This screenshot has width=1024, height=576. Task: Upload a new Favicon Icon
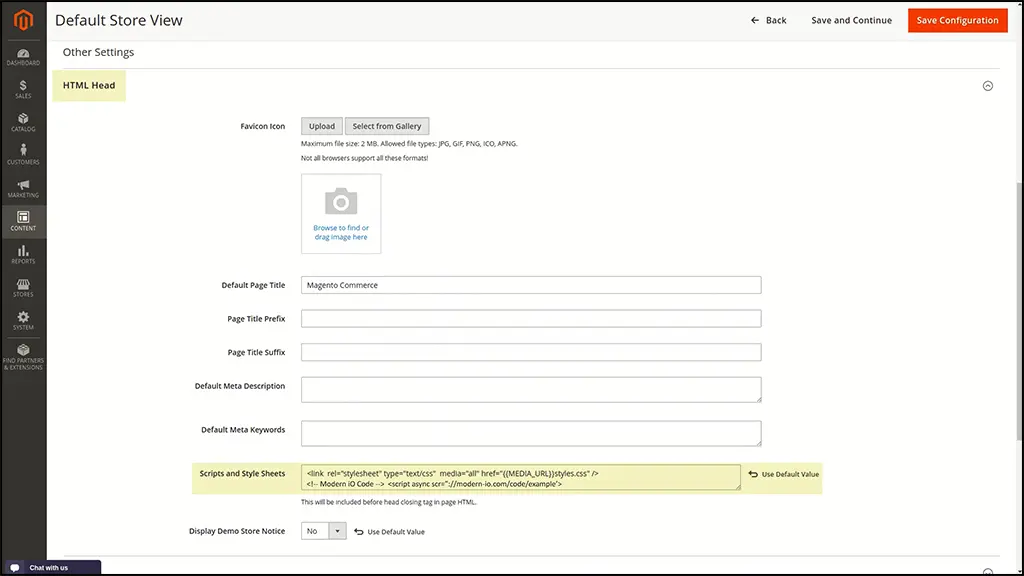pyautogui.click(x=321, y=126)
